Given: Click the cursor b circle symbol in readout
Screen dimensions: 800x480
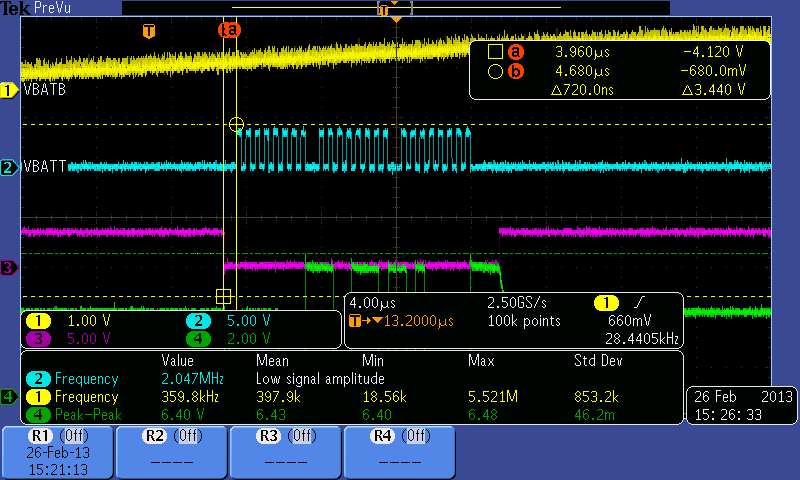Looking at the screenshot, I should [495, 71].
